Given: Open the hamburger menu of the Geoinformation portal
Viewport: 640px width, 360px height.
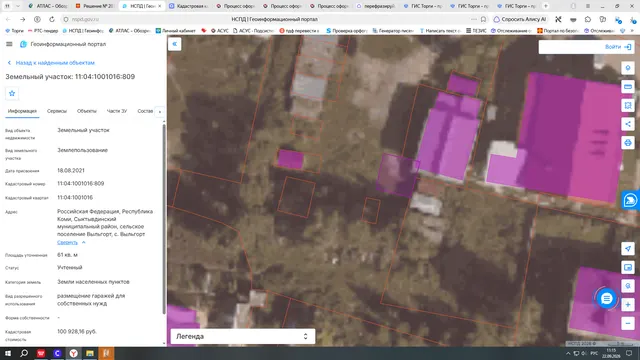Looking at the screenshot, I should (9, 44).
